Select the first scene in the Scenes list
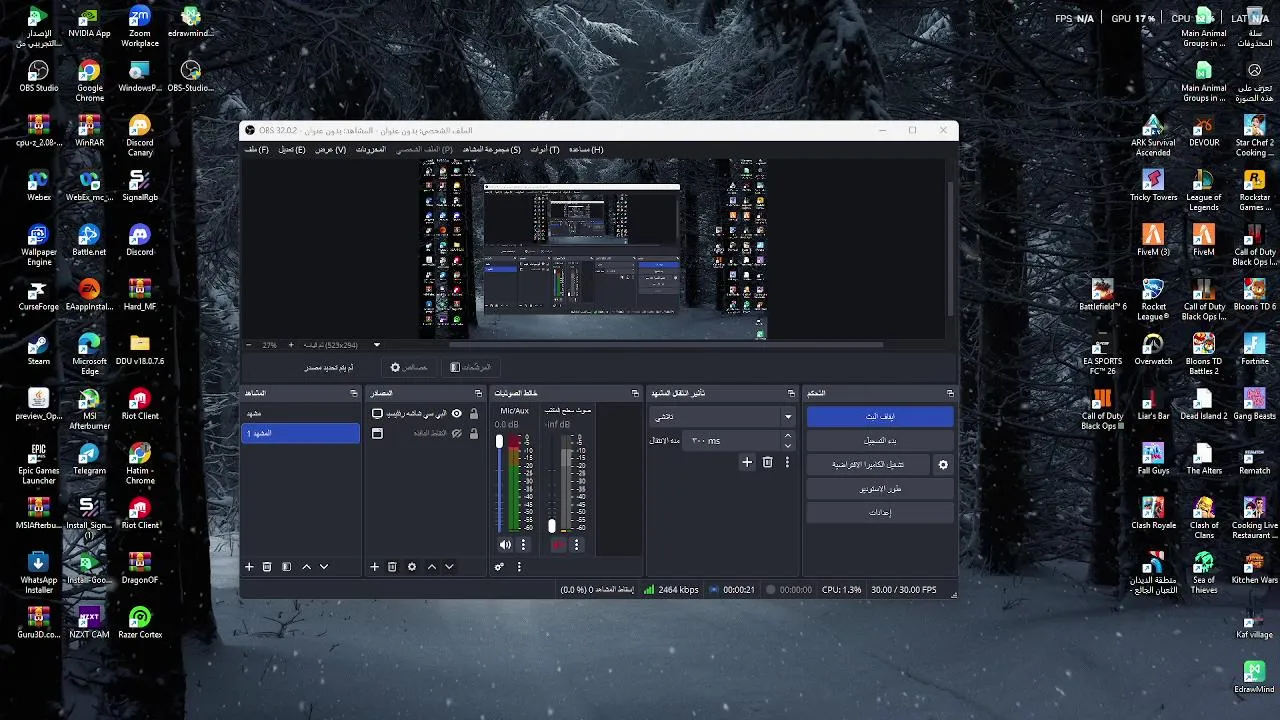 click(300, 413)
